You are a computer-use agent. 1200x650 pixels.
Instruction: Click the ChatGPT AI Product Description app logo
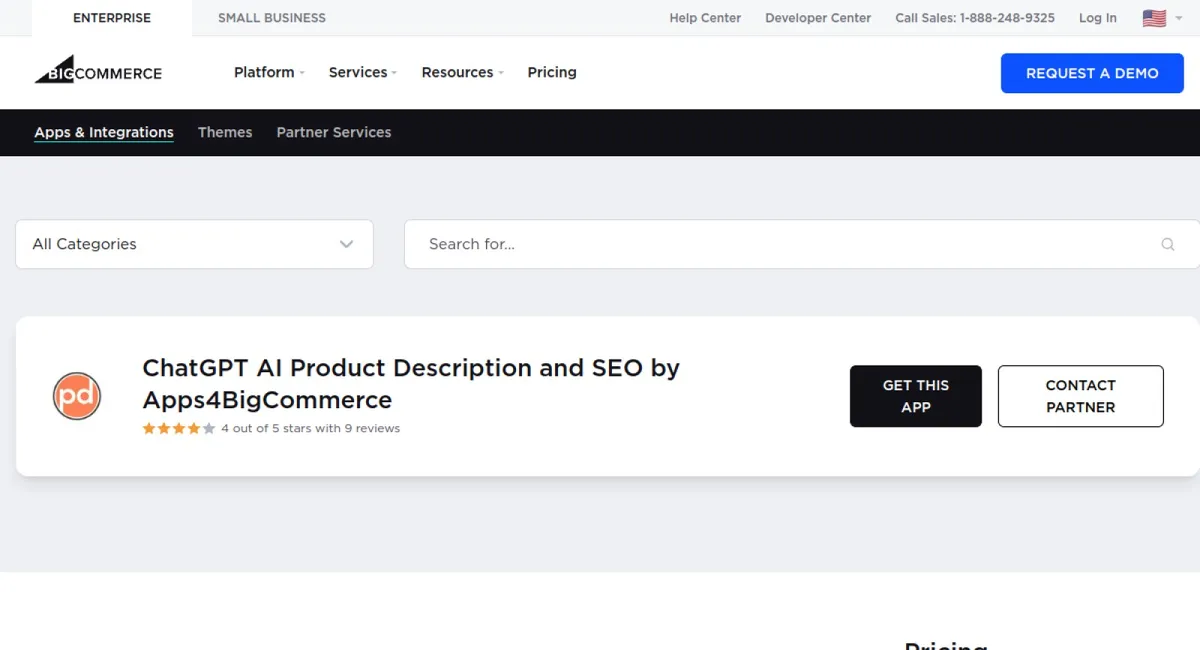coord(77,396)
